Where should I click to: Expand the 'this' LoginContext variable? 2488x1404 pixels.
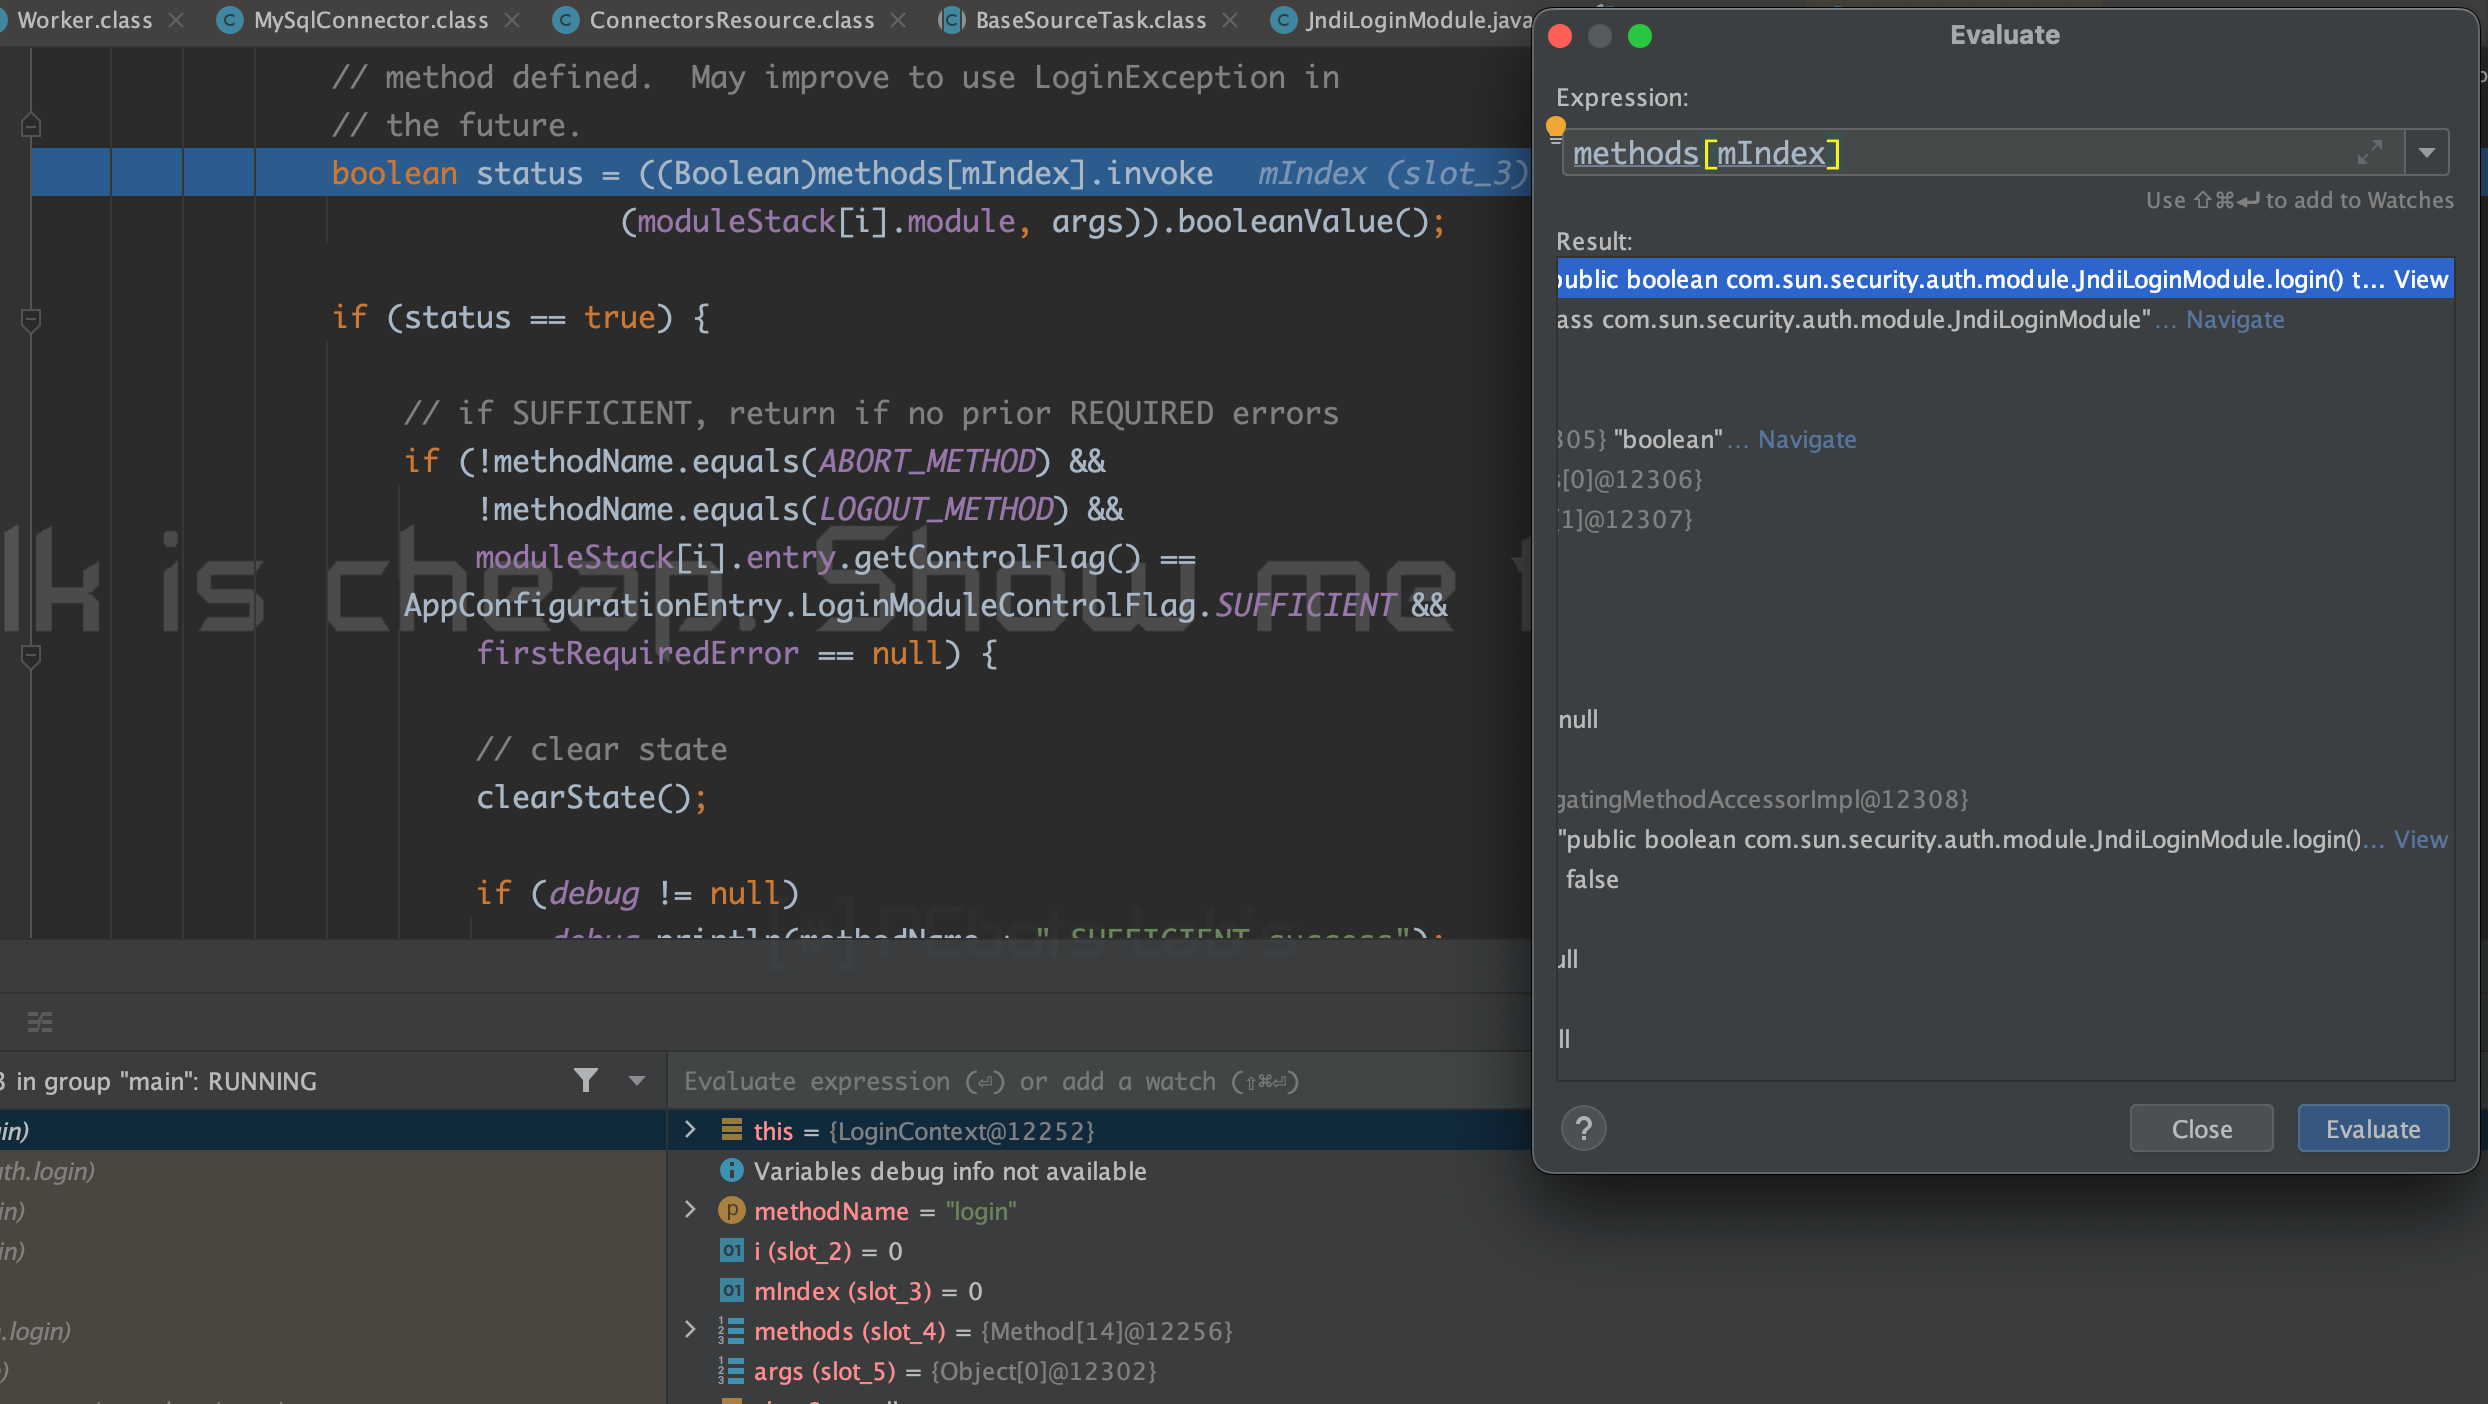click(x=690, y=1130)
